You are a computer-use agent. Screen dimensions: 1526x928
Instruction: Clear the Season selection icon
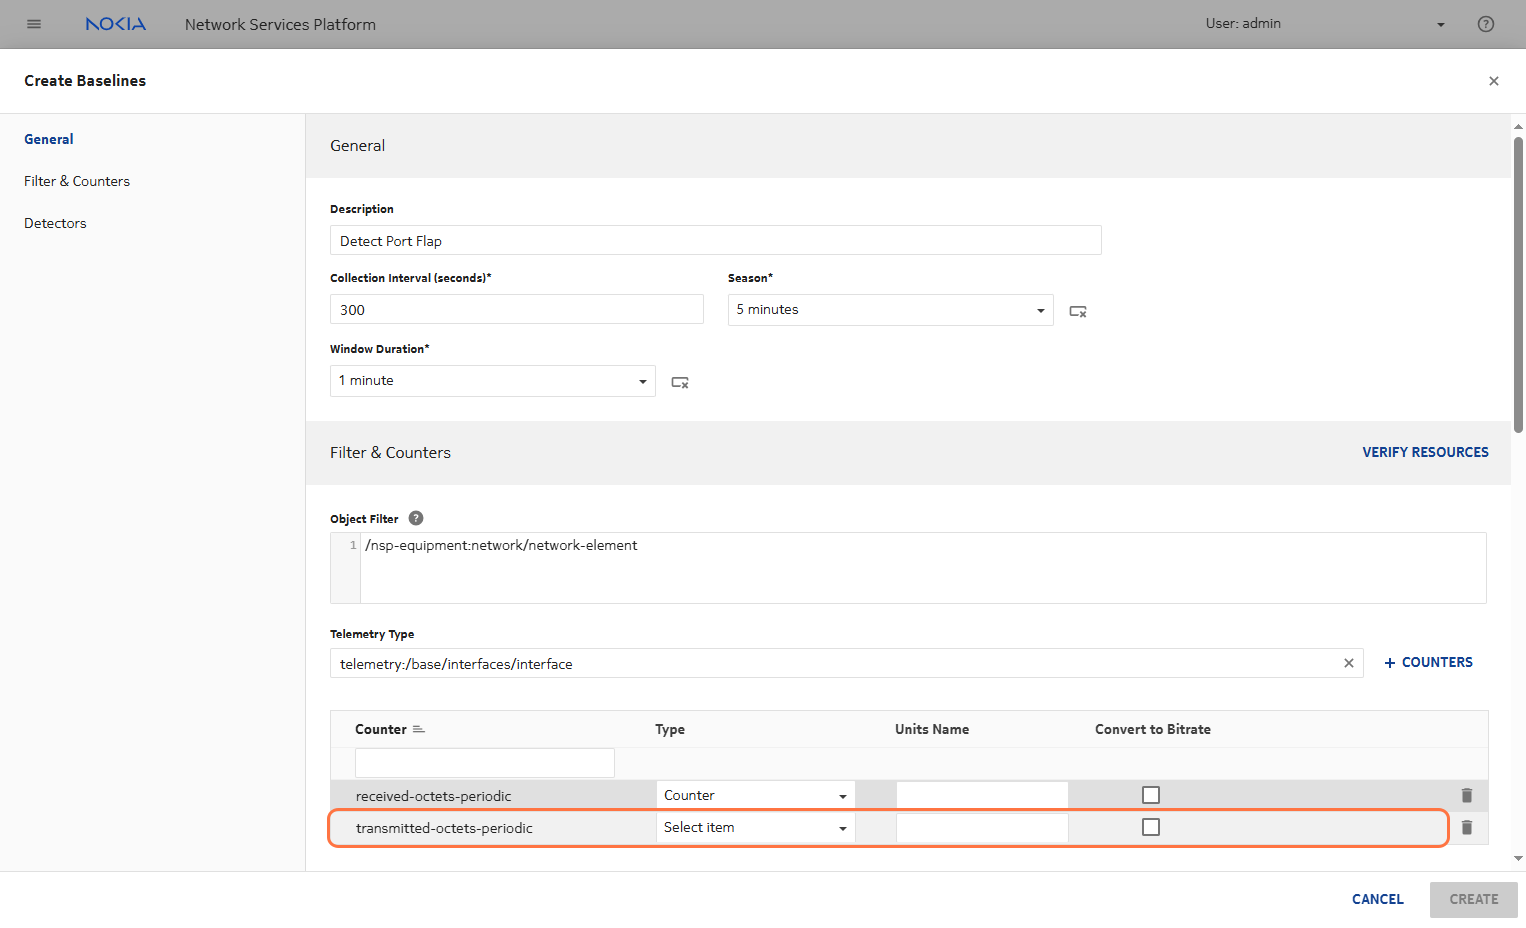1077,311
